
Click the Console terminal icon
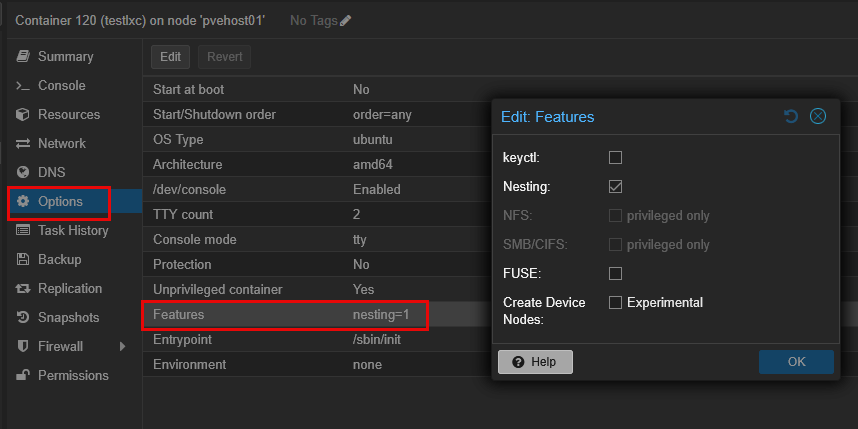click(22, 85)
